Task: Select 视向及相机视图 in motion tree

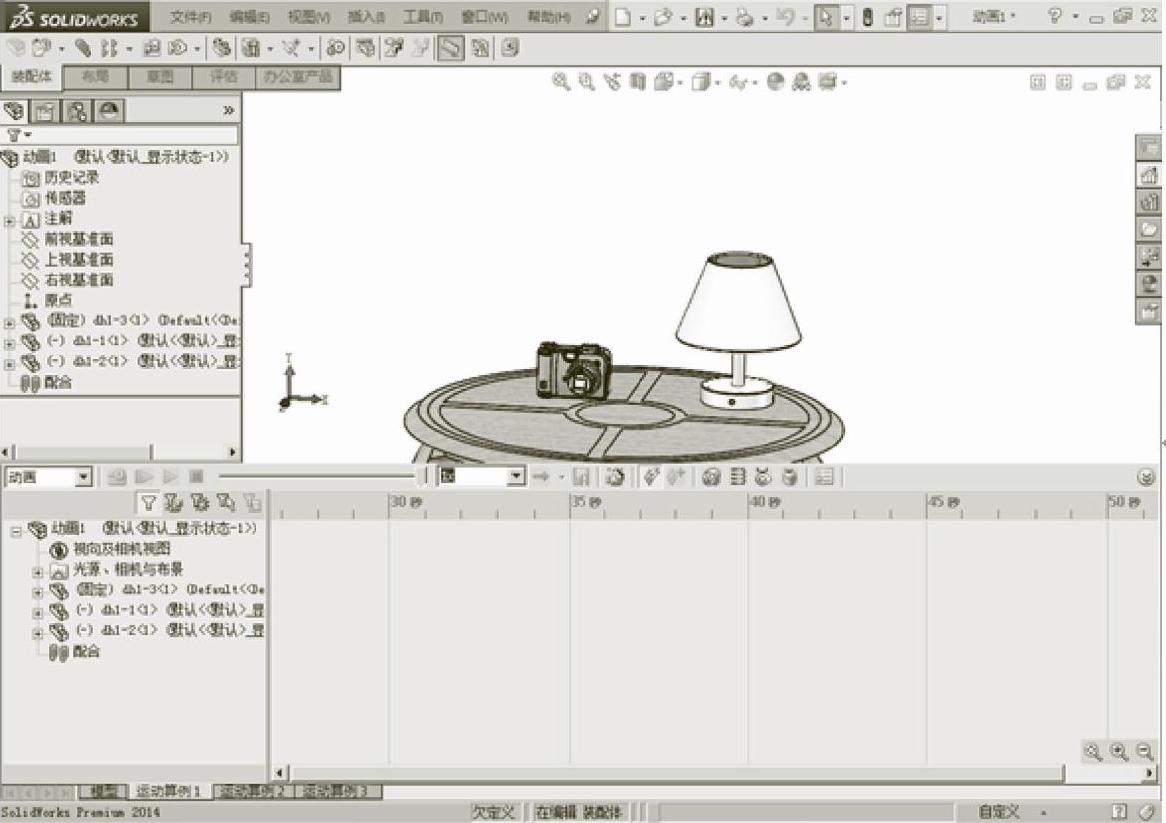Action: [x=121, y=549]
